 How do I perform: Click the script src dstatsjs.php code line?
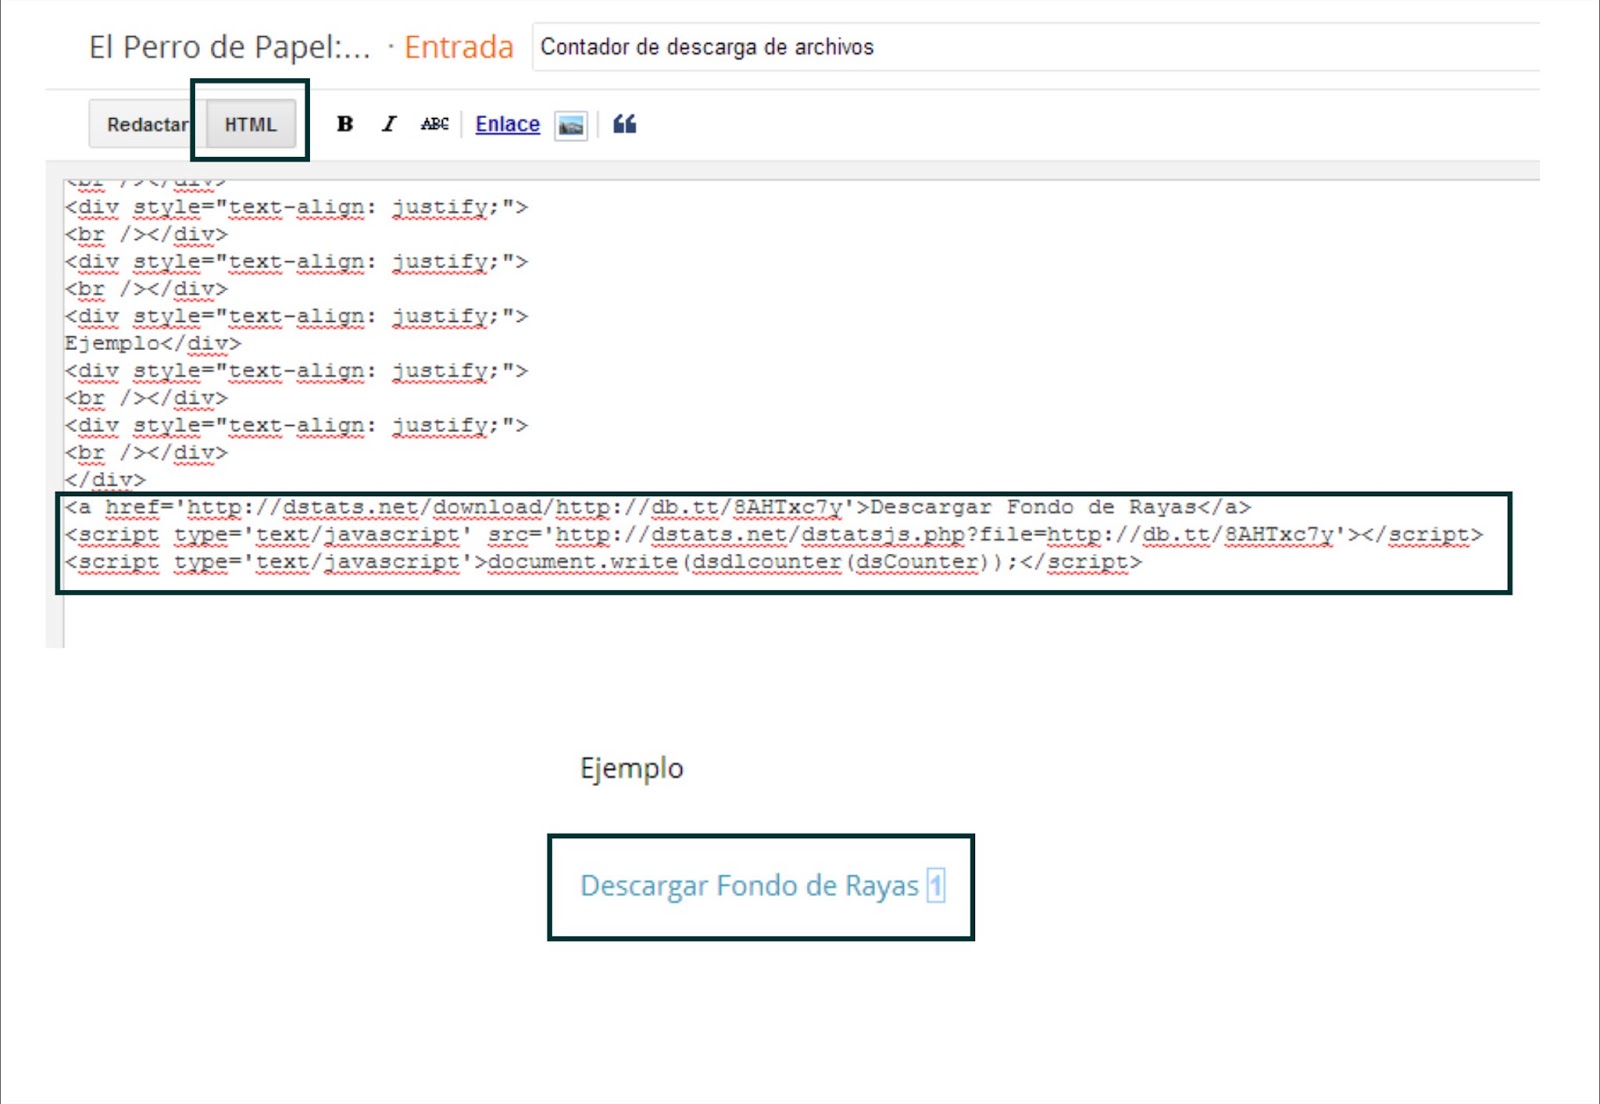[x=774, y=534]
